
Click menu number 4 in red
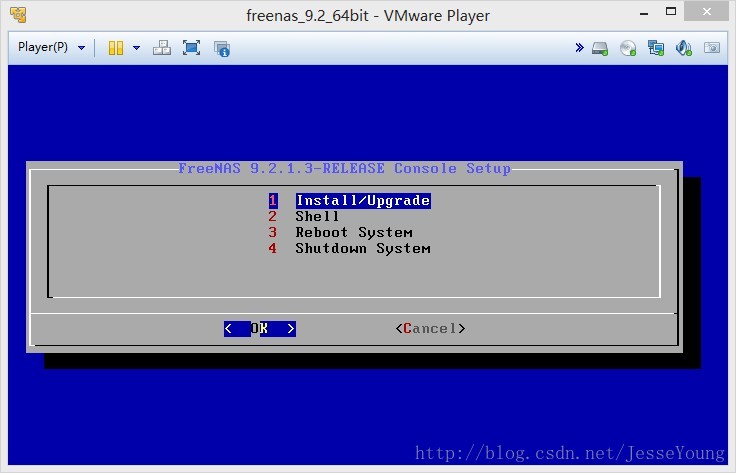click(x=273, y=249)
